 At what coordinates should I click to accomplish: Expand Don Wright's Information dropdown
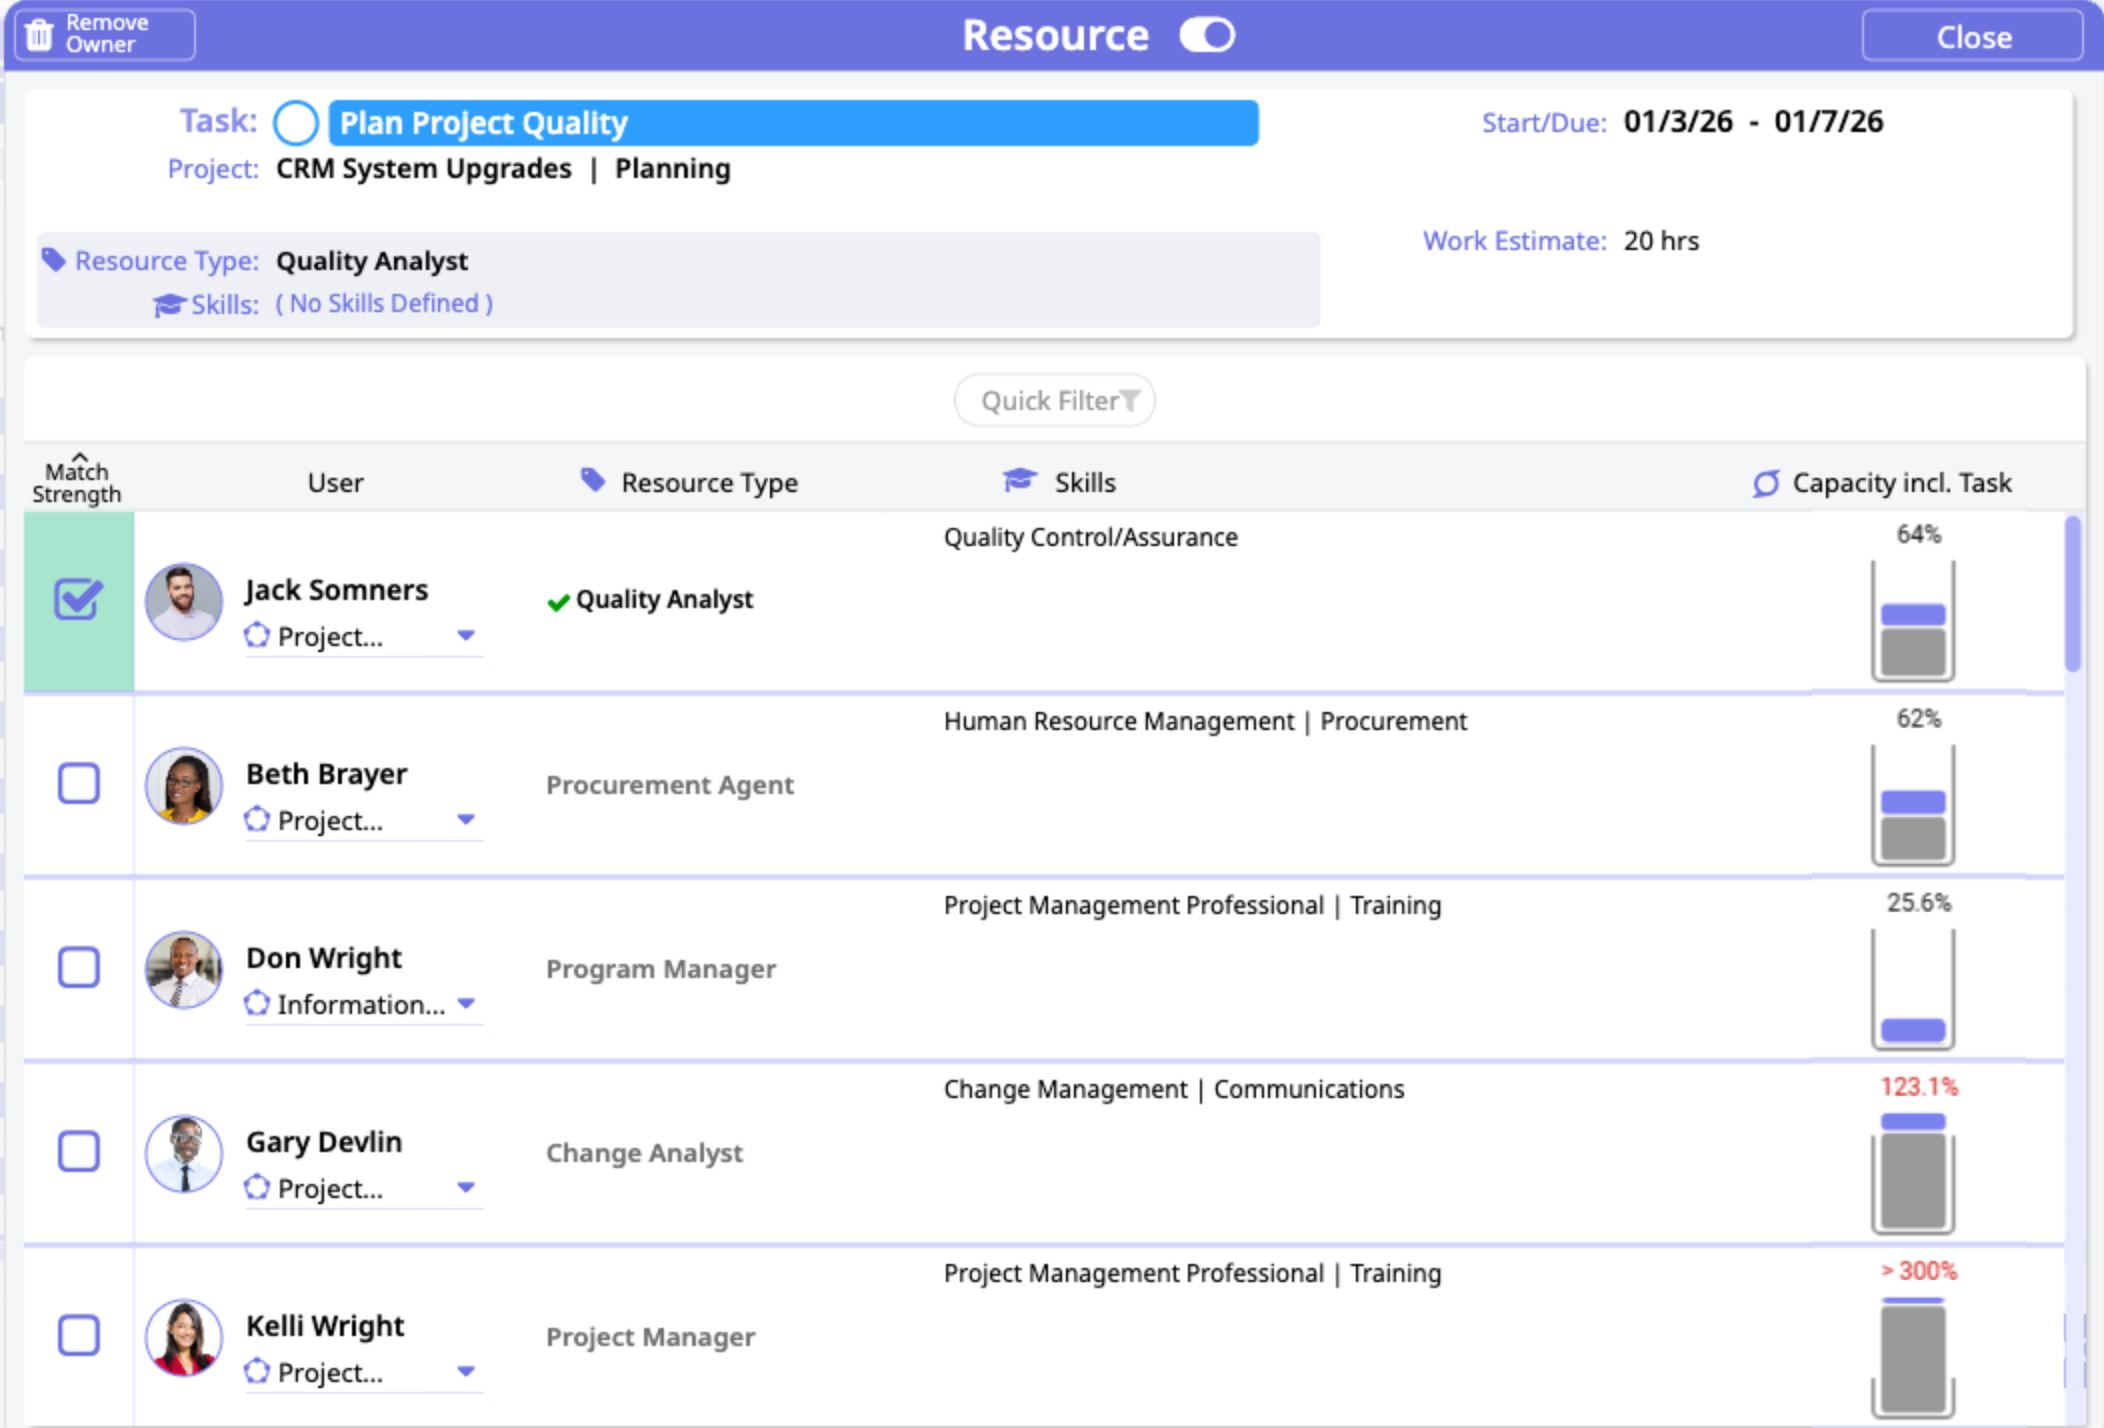466,1003
